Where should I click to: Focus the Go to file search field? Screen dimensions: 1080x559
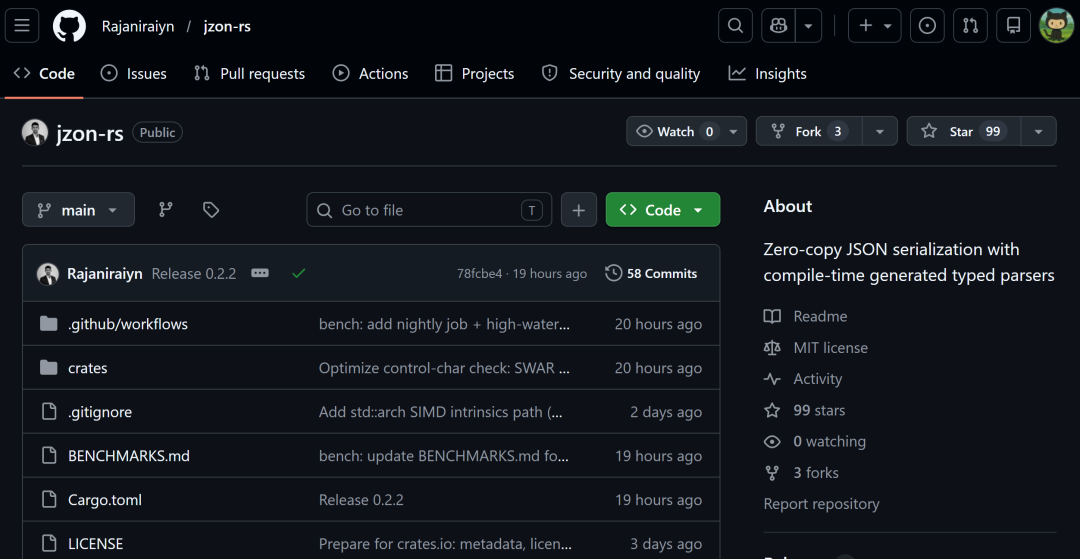click(429, 210)
